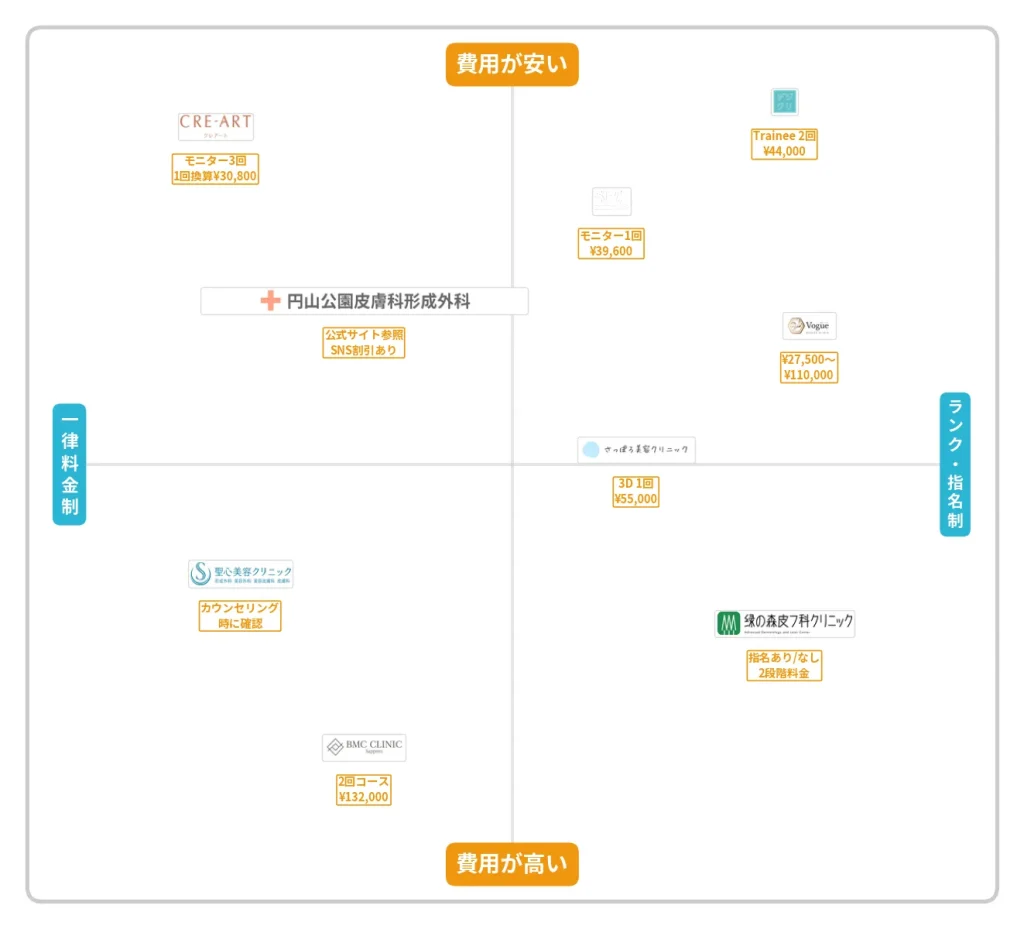
Task: Click the 聖心美容クリニック logo
Action: 240,574
